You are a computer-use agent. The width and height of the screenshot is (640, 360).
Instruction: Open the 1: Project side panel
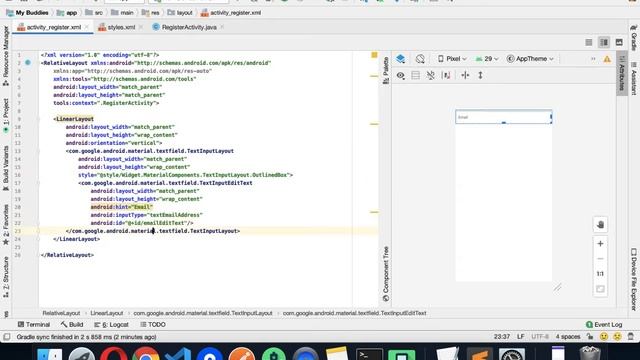6,116
